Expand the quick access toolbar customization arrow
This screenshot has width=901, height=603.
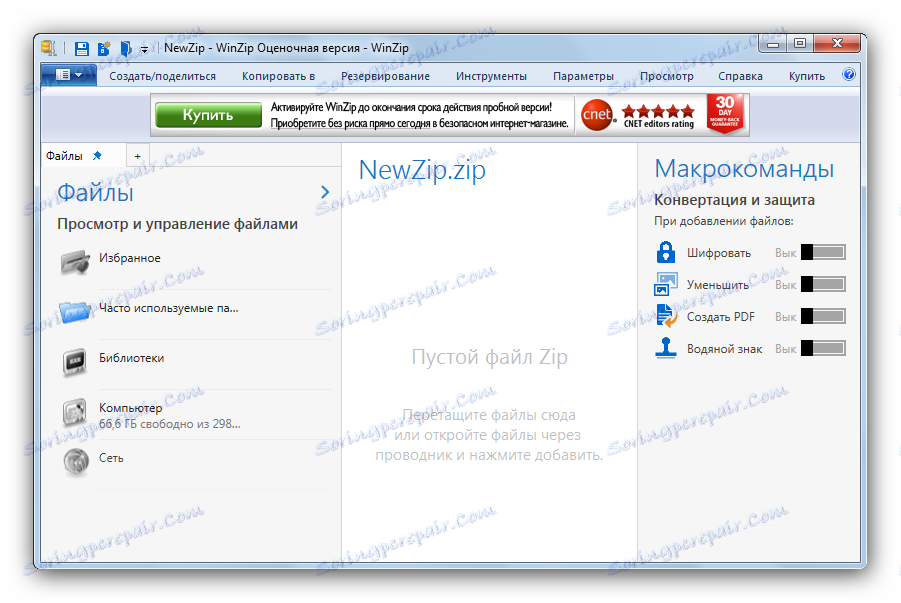point(145,47)
